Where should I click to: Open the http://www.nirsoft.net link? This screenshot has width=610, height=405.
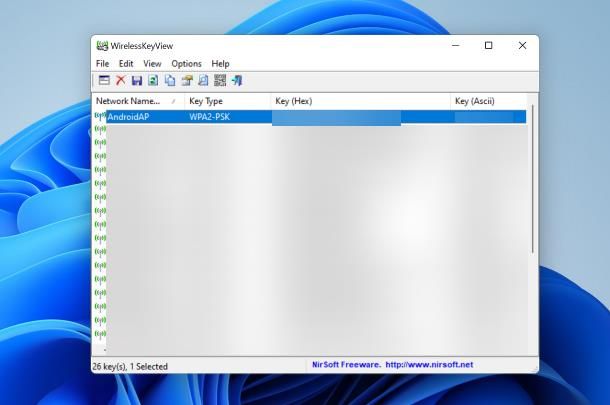pyautogui.click(x=429, y=365)
